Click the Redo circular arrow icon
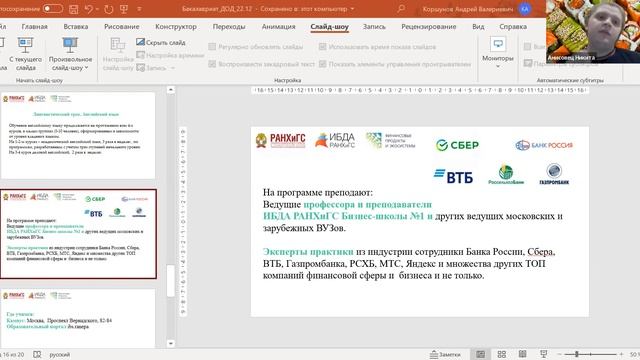 (109, 9)
